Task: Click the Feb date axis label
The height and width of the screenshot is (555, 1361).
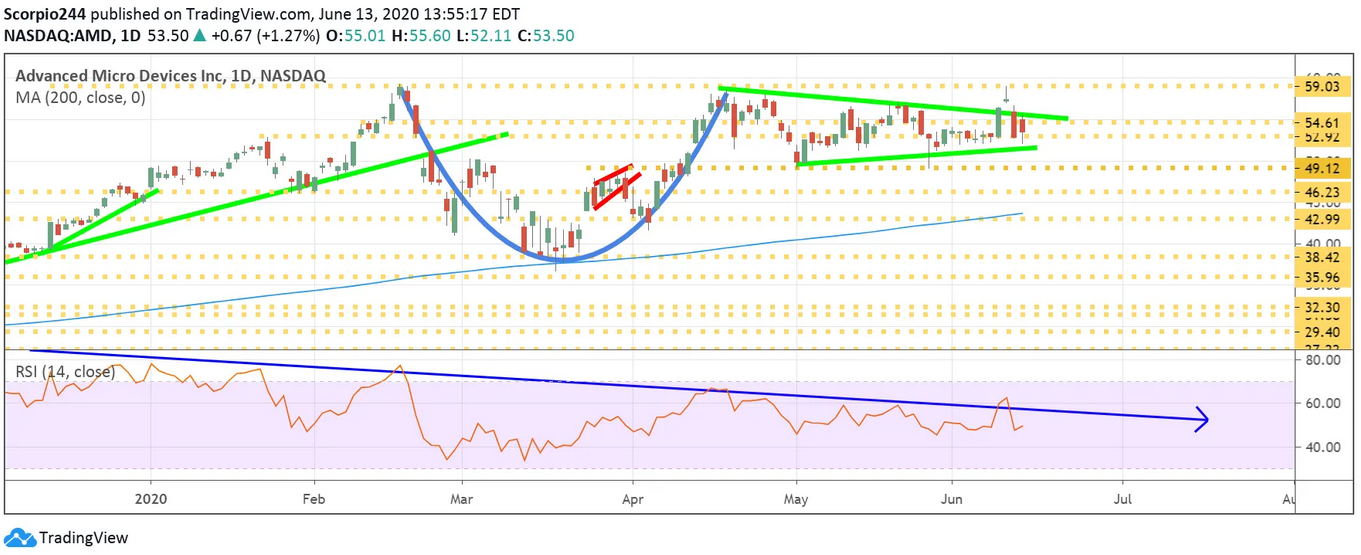Action: [x=314, y=497]
